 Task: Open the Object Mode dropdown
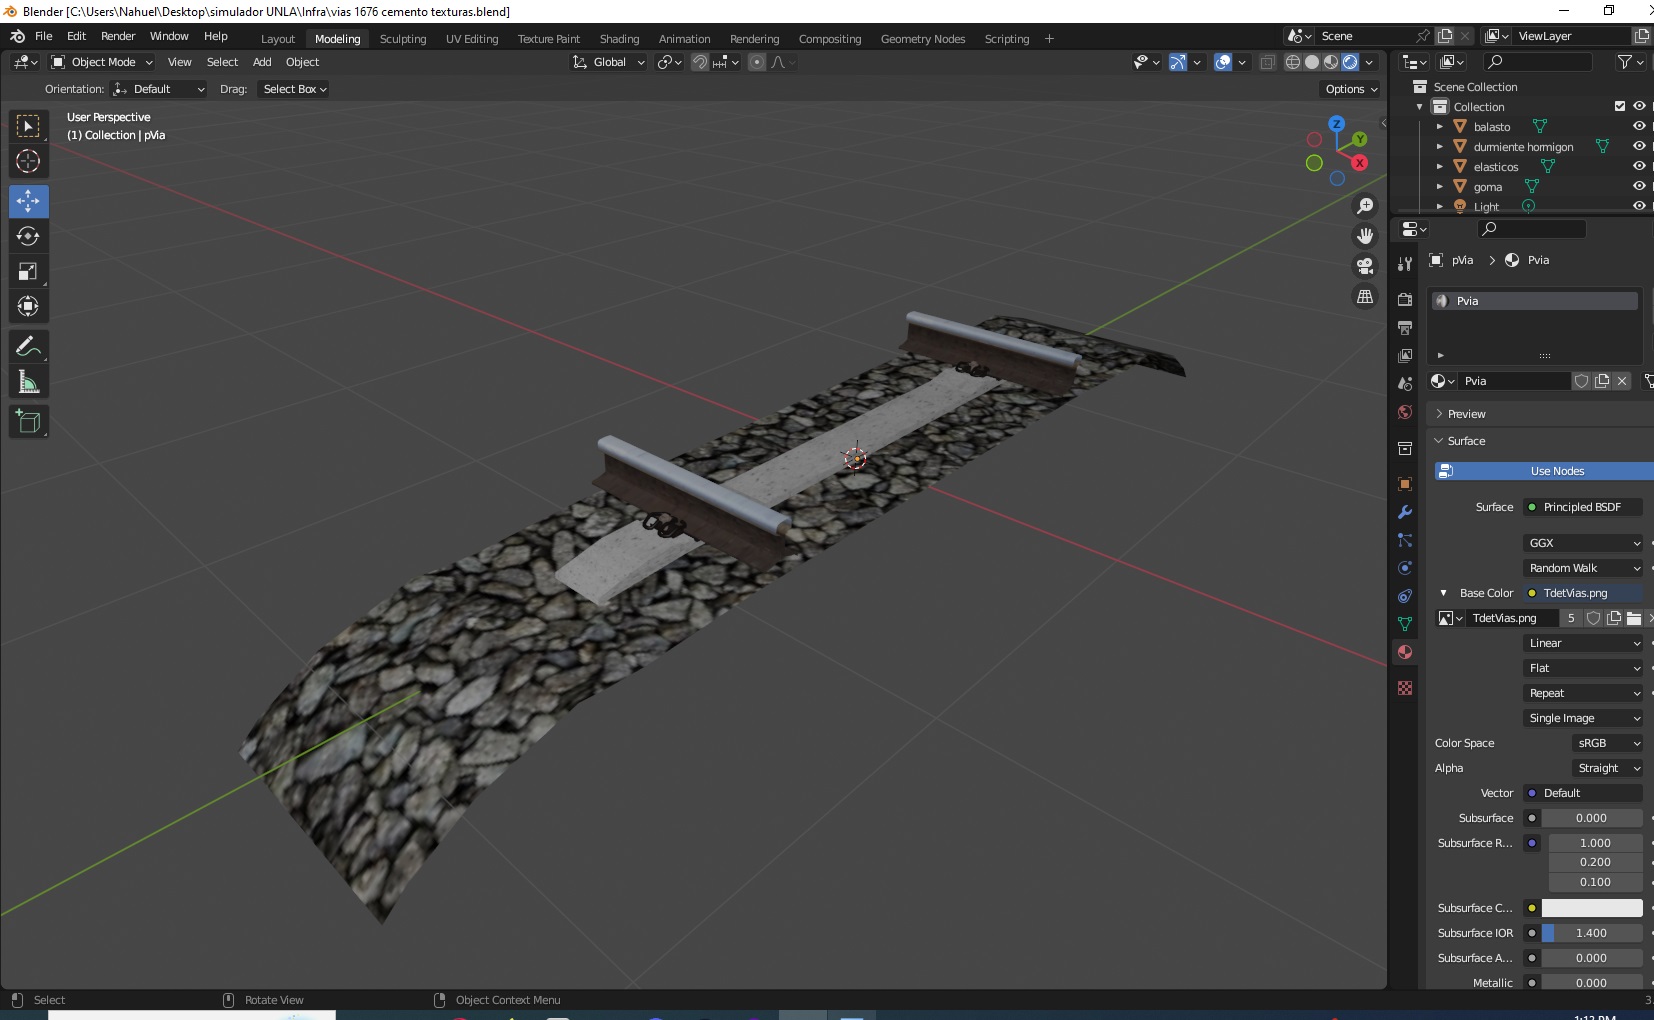[x=102, y=62]
